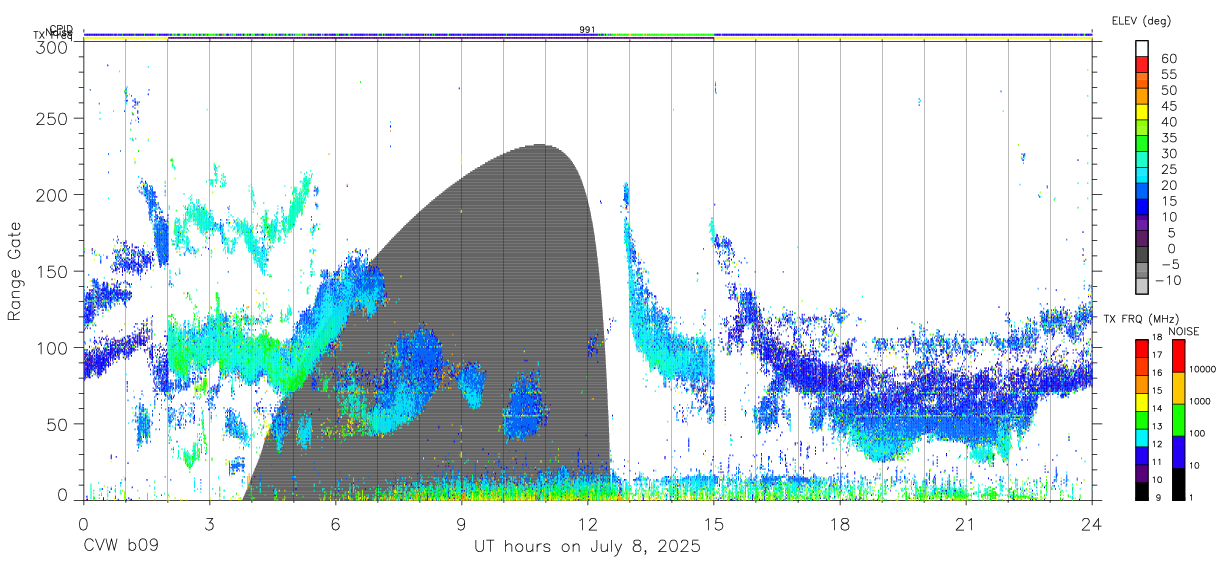Click the ELEV label '-10'
The height and width of the screenshot is (567, 1228).
pyautogui.click(x=1168, y=281)
